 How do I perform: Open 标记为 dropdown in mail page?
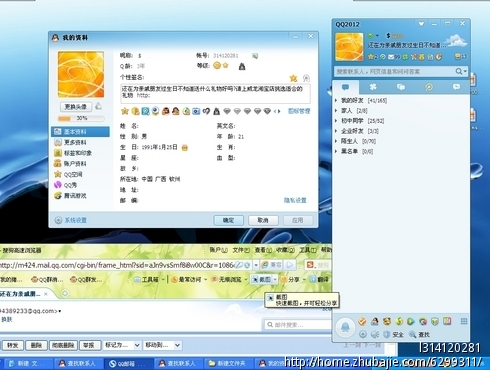[122, 345]
